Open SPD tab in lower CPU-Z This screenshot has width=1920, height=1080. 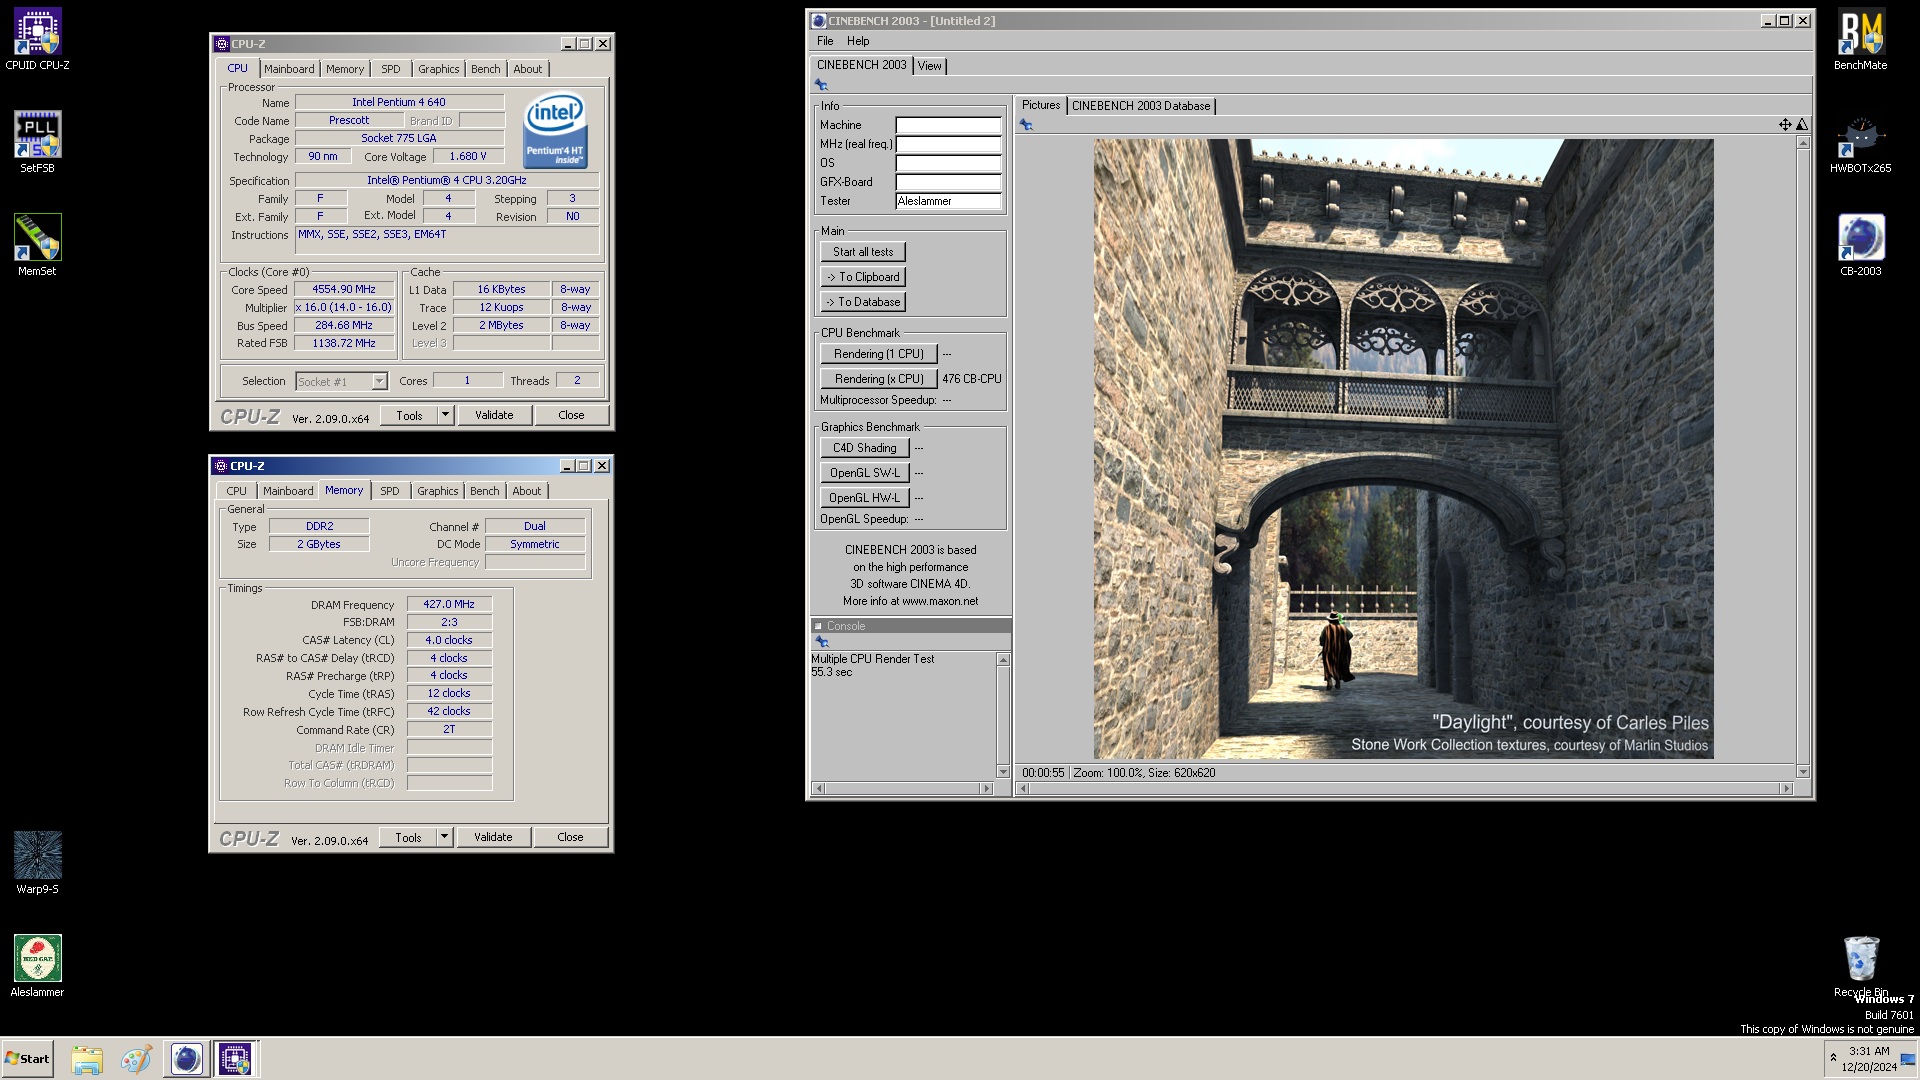(390, 491)
